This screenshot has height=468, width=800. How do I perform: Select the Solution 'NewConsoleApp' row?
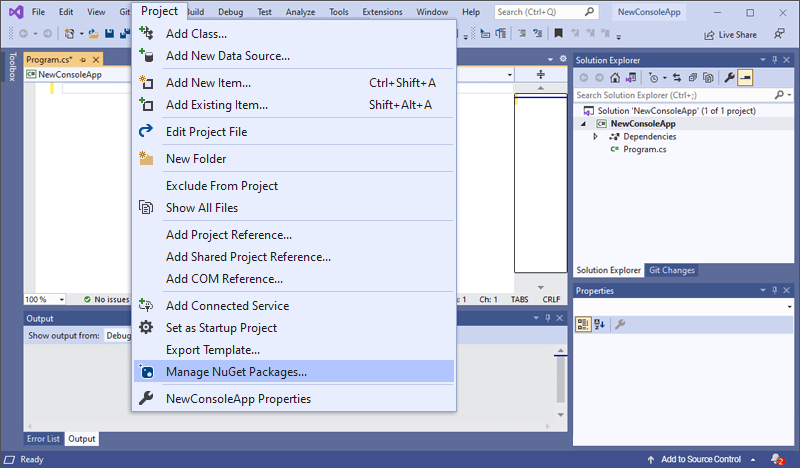click(x=676, y=111)
